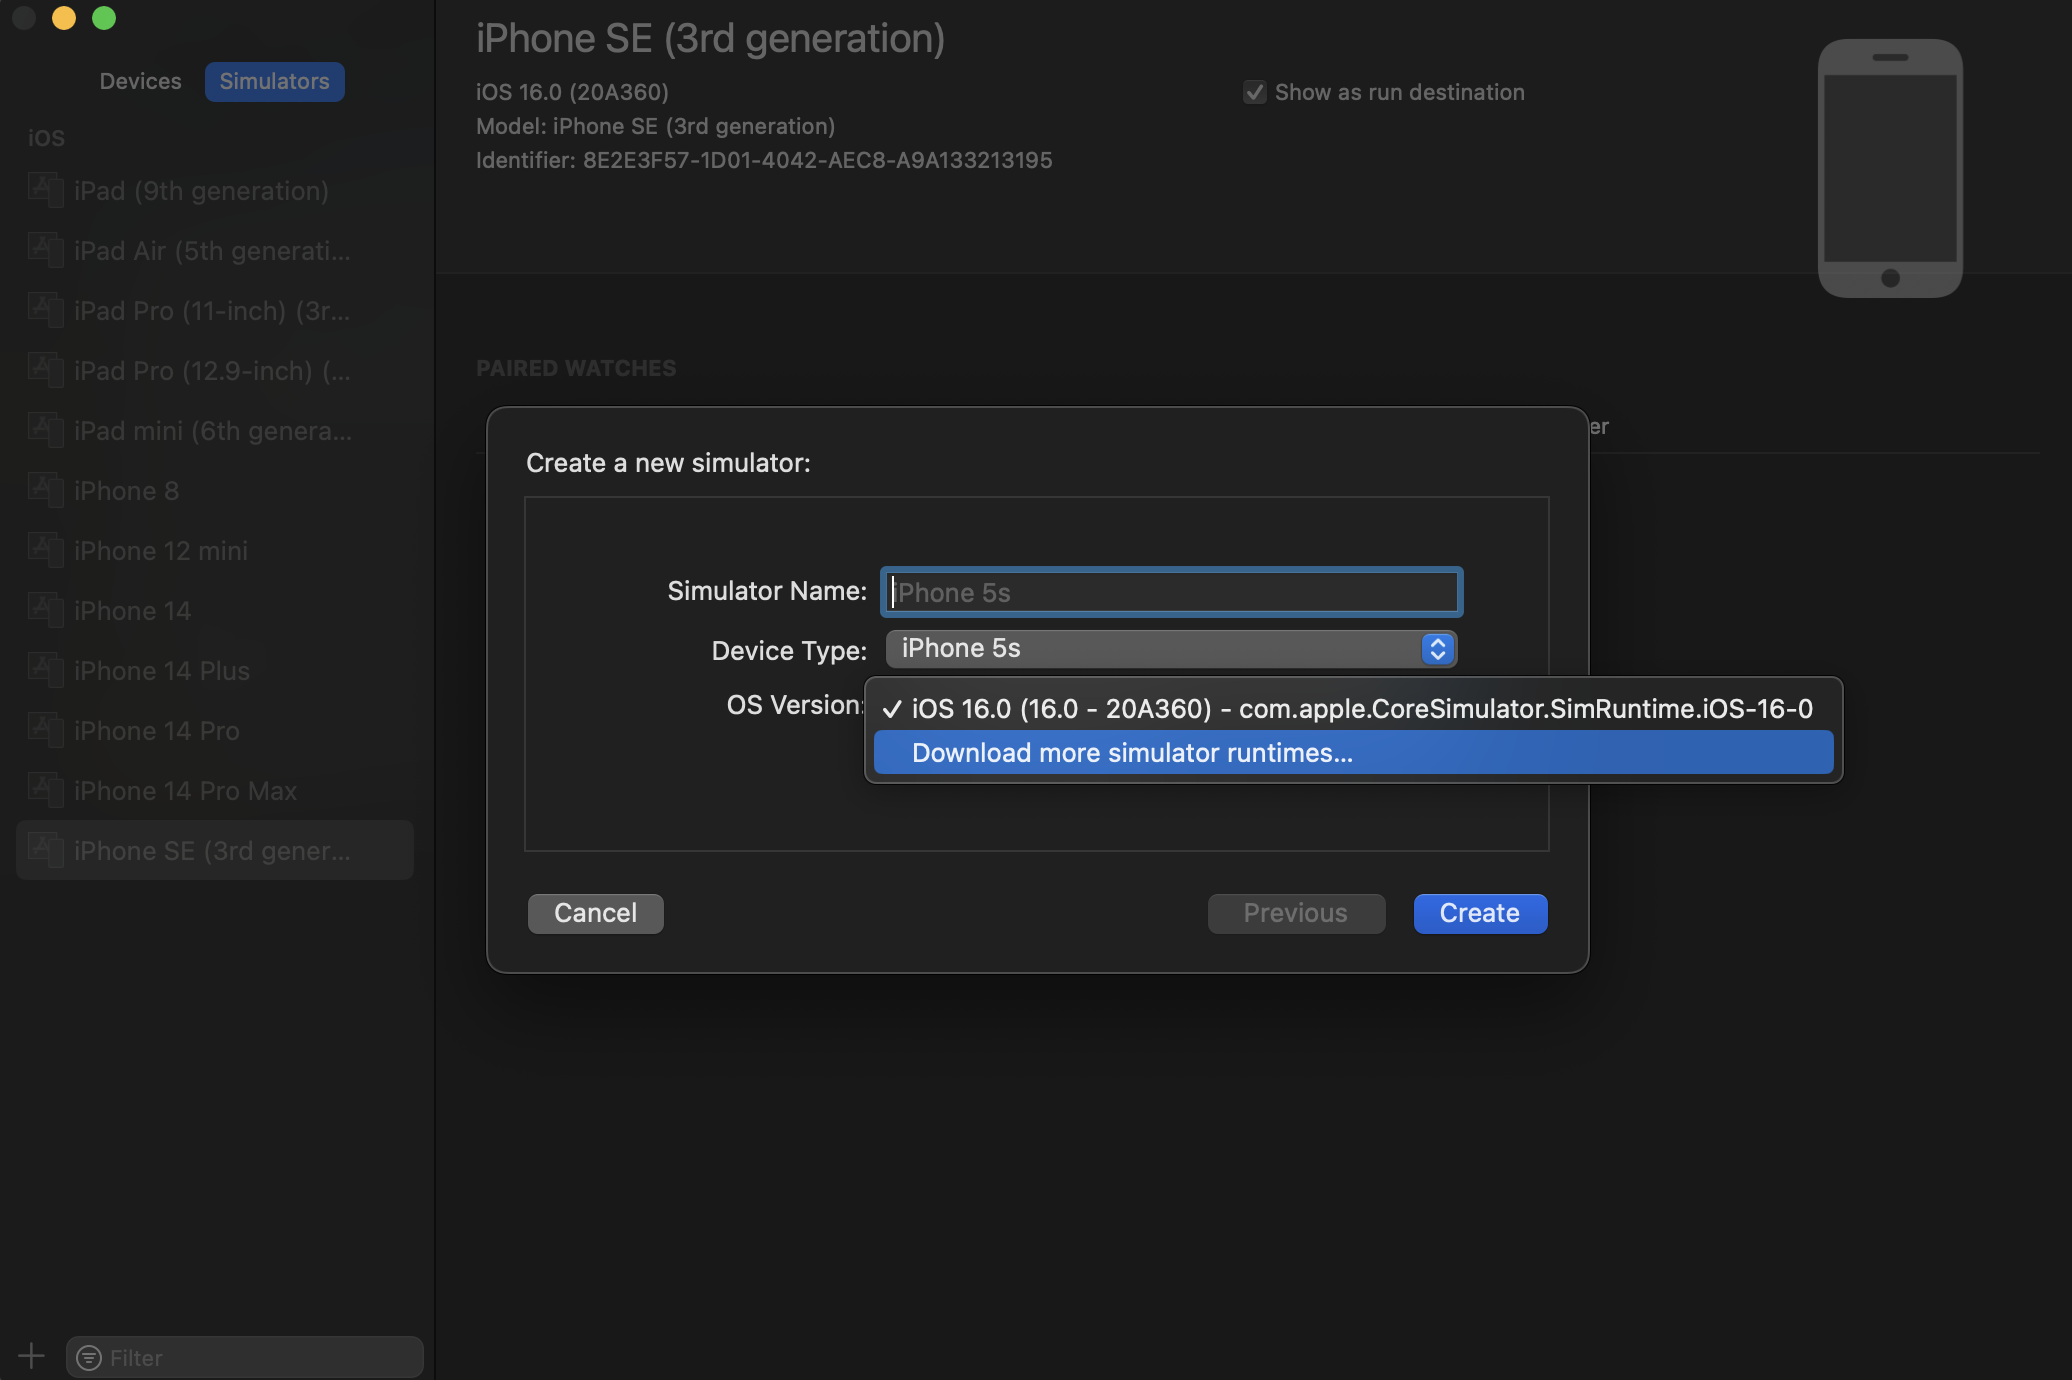
Task: Click the Filter search field
Action: 245,1357
